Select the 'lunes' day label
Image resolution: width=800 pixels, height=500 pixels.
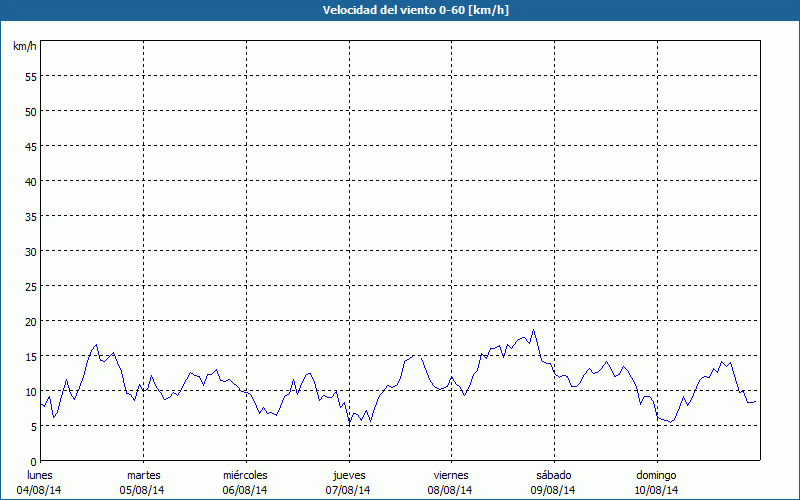[39, 475]
